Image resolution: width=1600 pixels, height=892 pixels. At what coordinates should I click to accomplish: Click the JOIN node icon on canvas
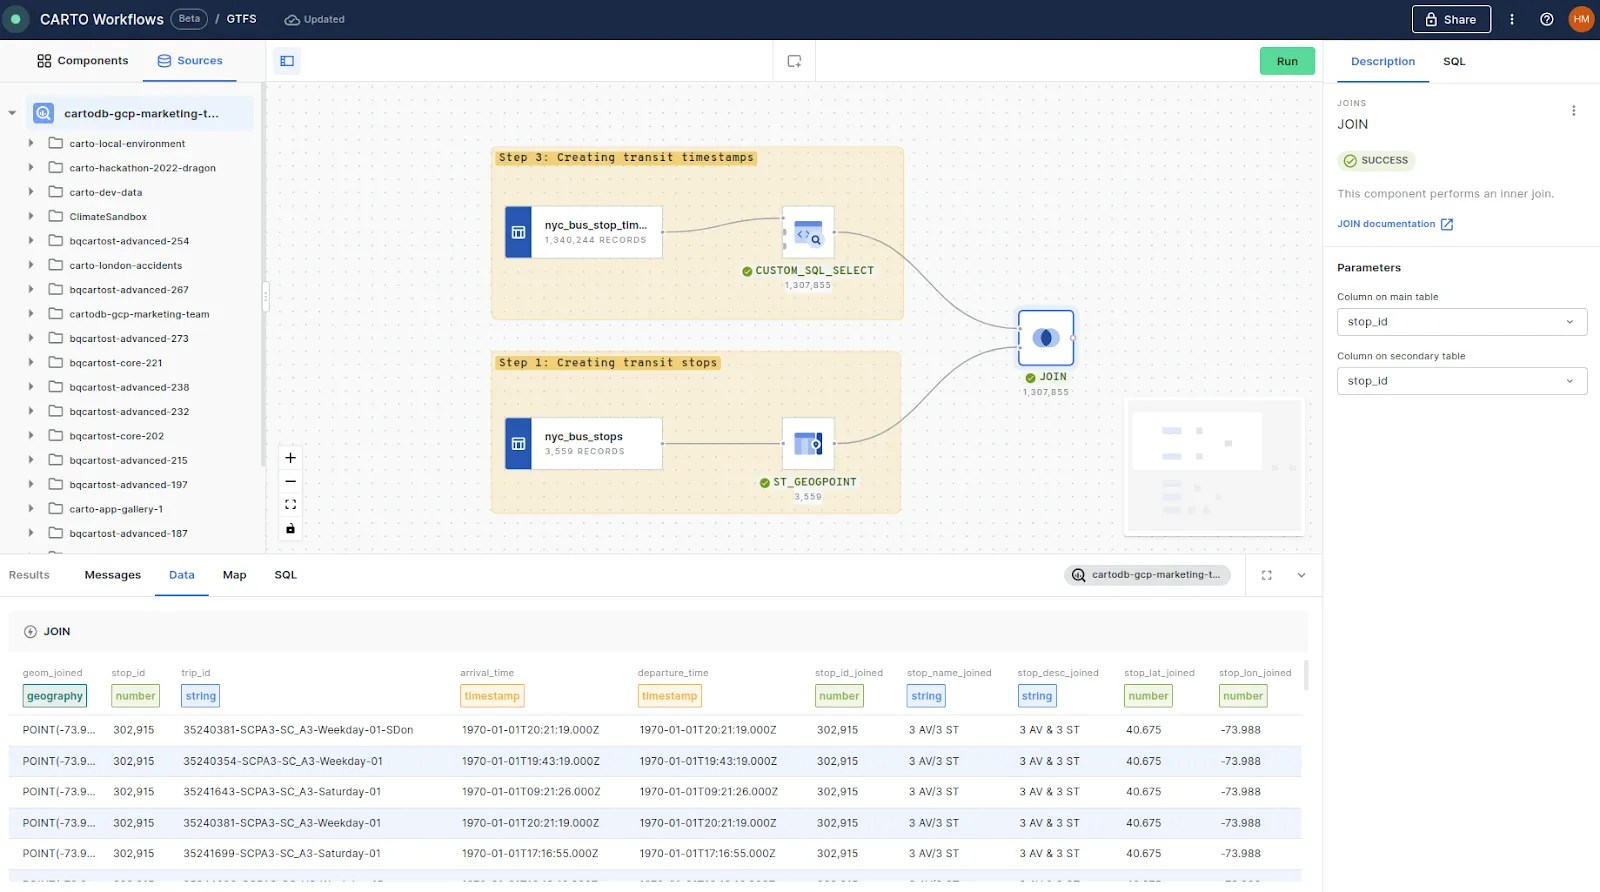click(1045, 338)
